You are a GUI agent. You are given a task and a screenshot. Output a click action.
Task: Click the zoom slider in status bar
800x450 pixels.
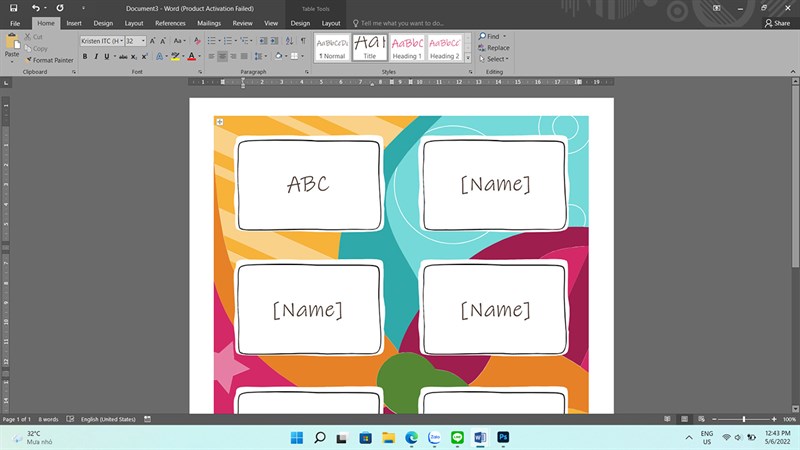pos(743,419)
